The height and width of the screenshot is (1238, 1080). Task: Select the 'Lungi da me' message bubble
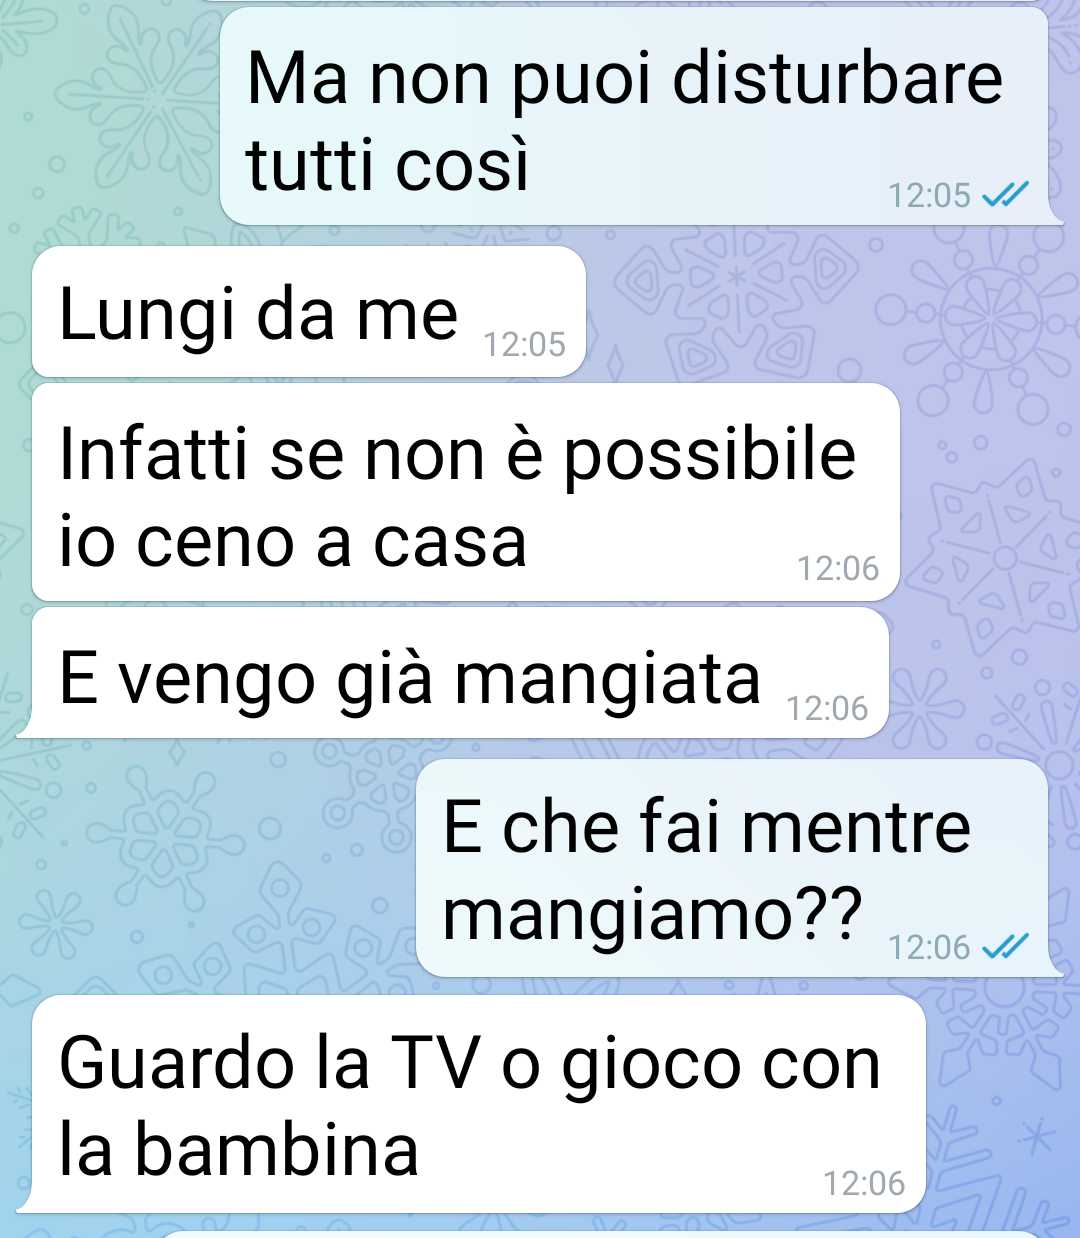[308, 312]
